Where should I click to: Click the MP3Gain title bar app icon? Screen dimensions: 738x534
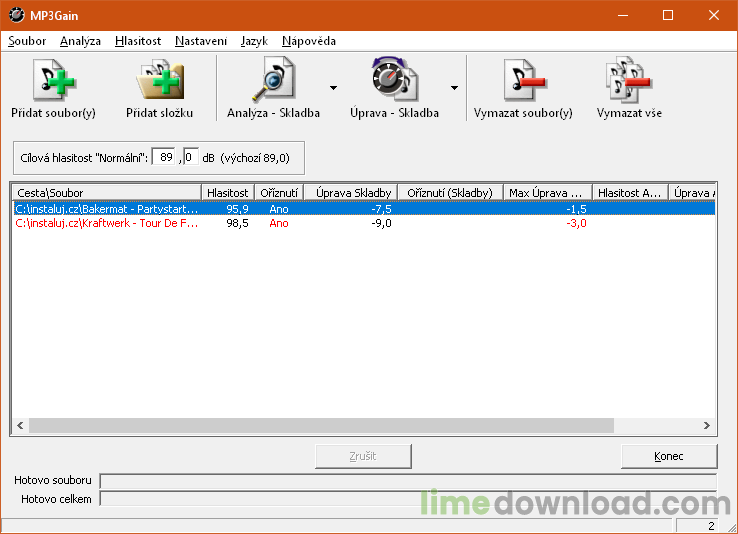(16, 15)
